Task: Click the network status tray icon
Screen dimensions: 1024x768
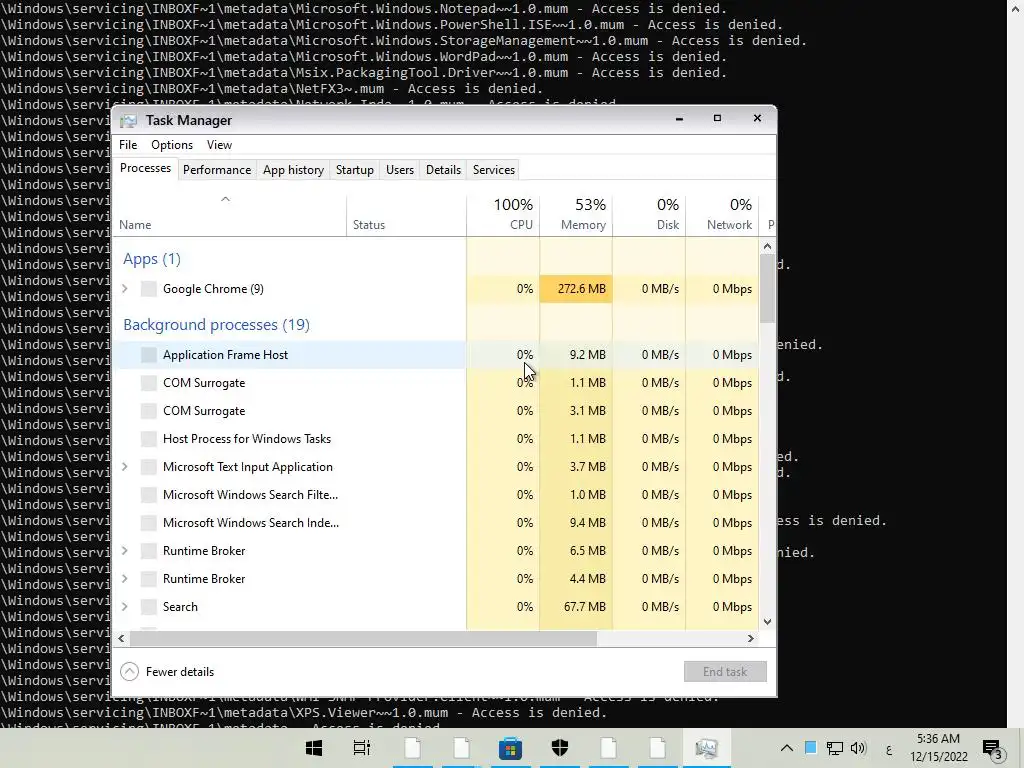Action: pyautogui.click(x=834, y=748)
